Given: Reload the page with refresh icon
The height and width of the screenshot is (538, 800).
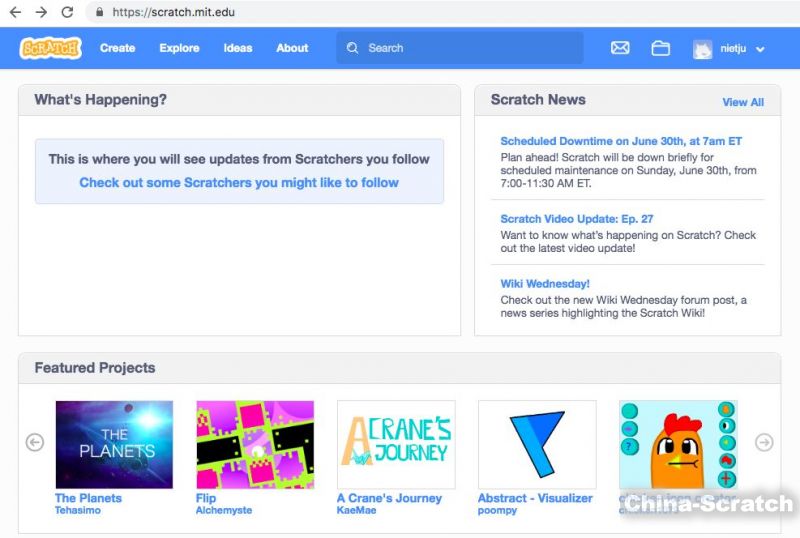Looking at the screenshot, I should coord(67,12).
